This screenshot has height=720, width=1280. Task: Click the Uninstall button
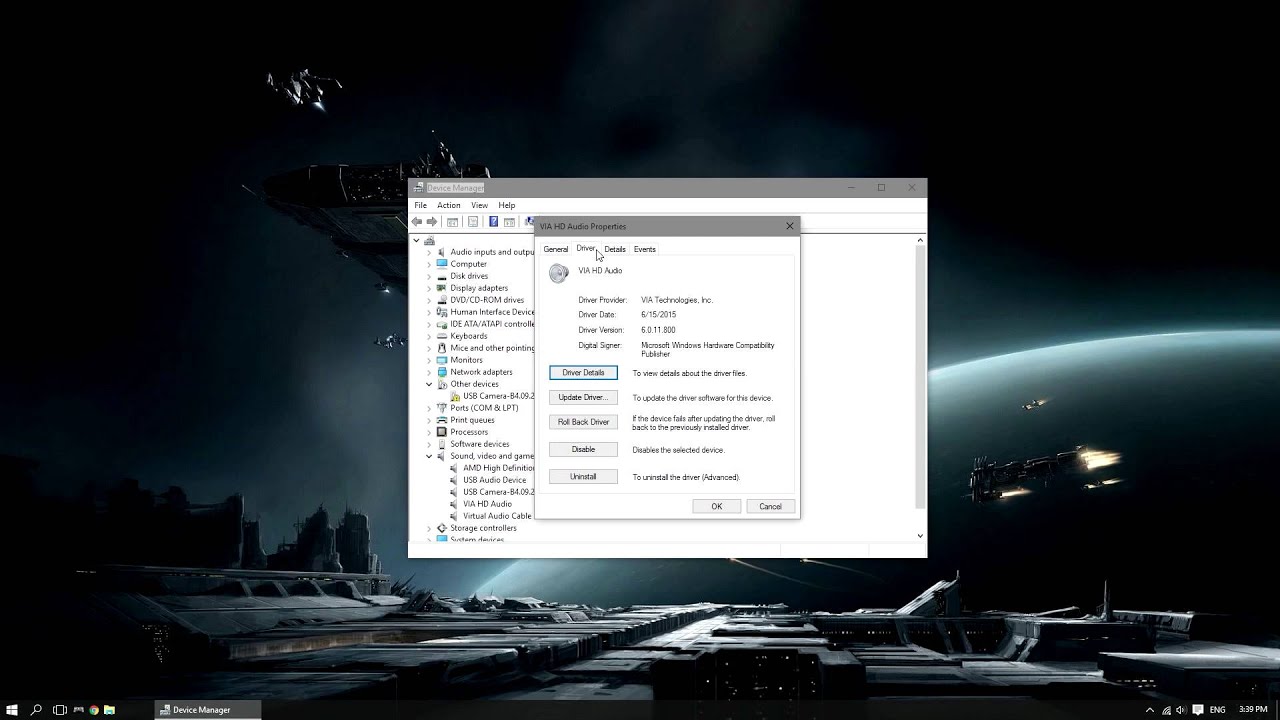point(583,477)
